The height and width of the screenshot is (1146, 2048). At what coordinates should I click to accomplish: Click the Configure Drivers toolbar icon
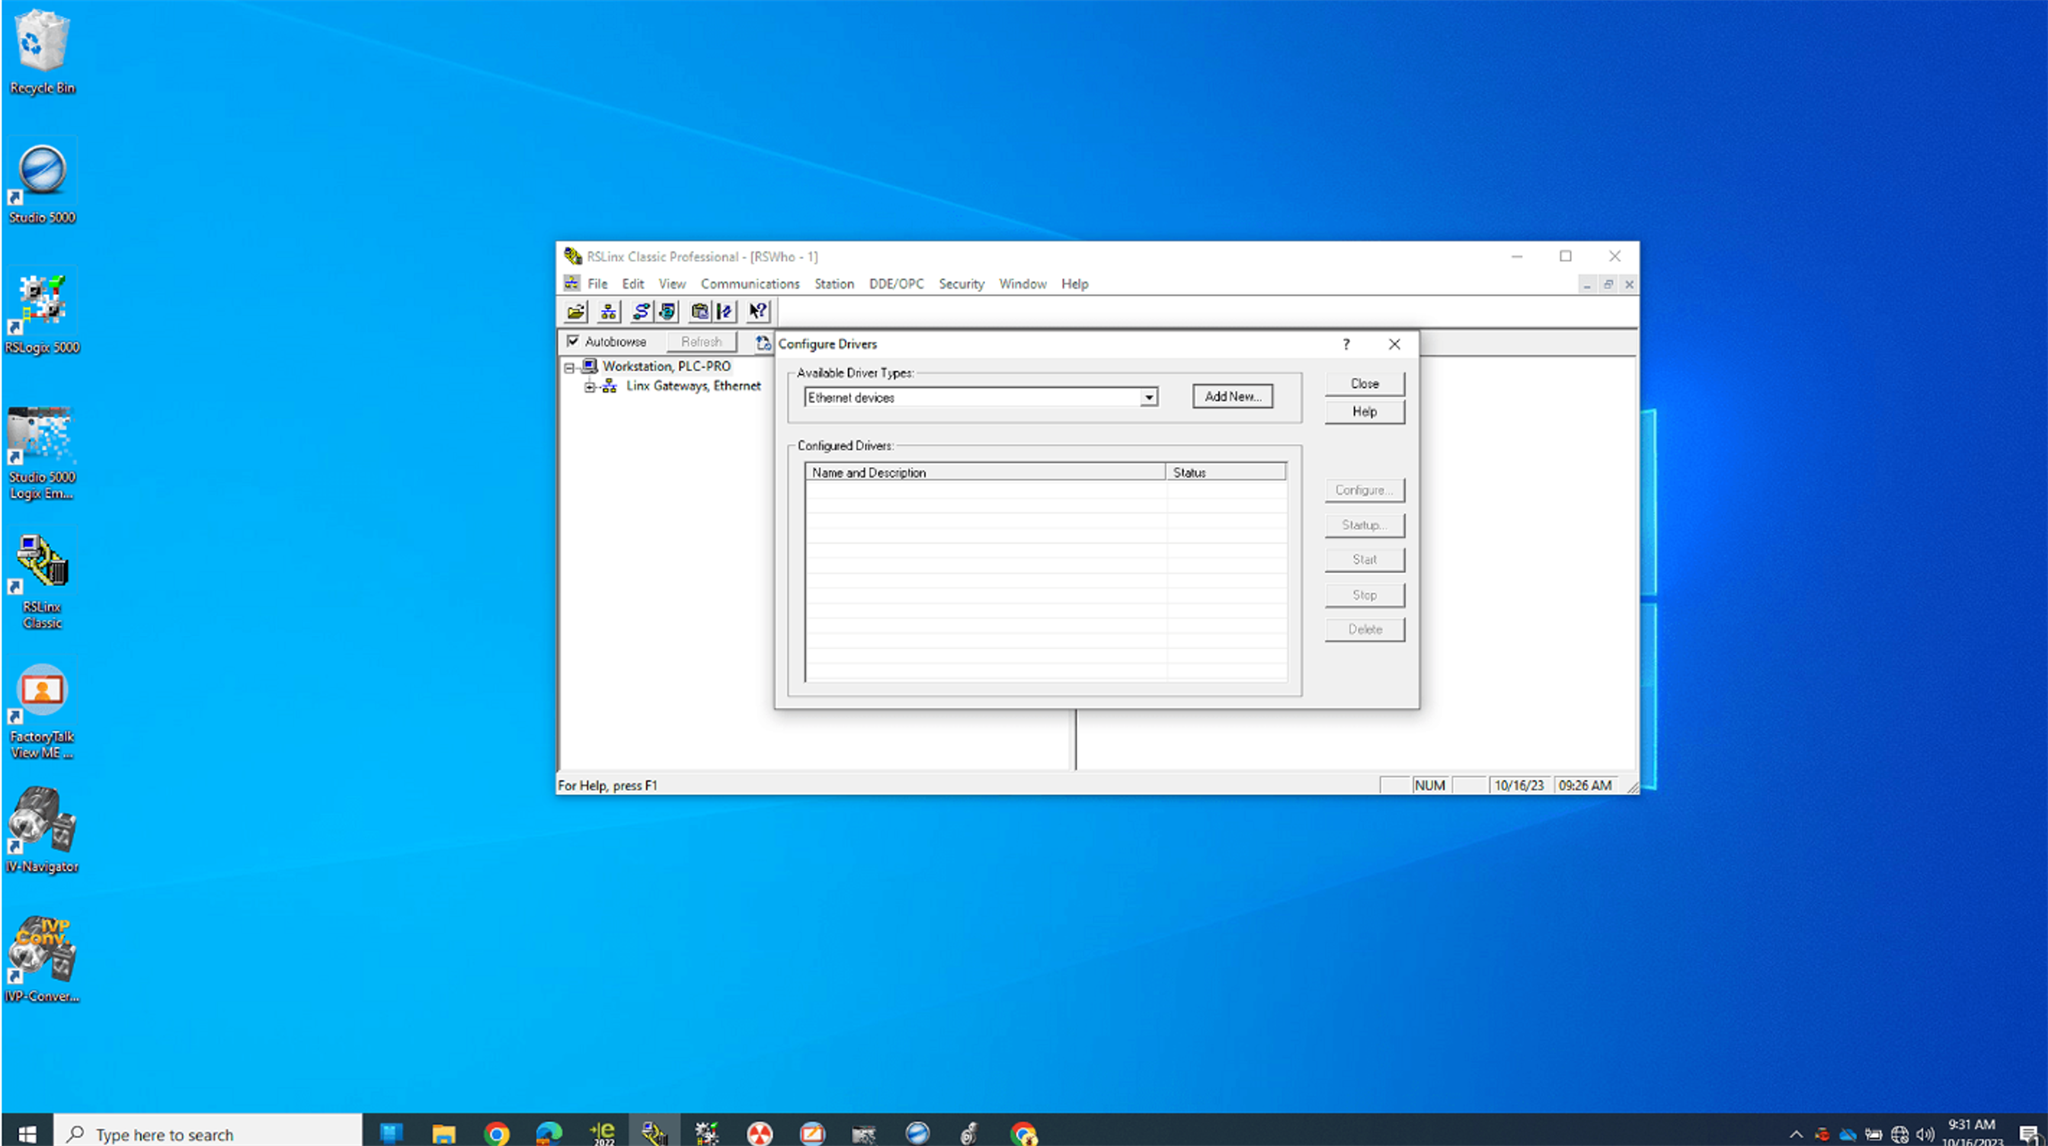click(x=641, y=312)
